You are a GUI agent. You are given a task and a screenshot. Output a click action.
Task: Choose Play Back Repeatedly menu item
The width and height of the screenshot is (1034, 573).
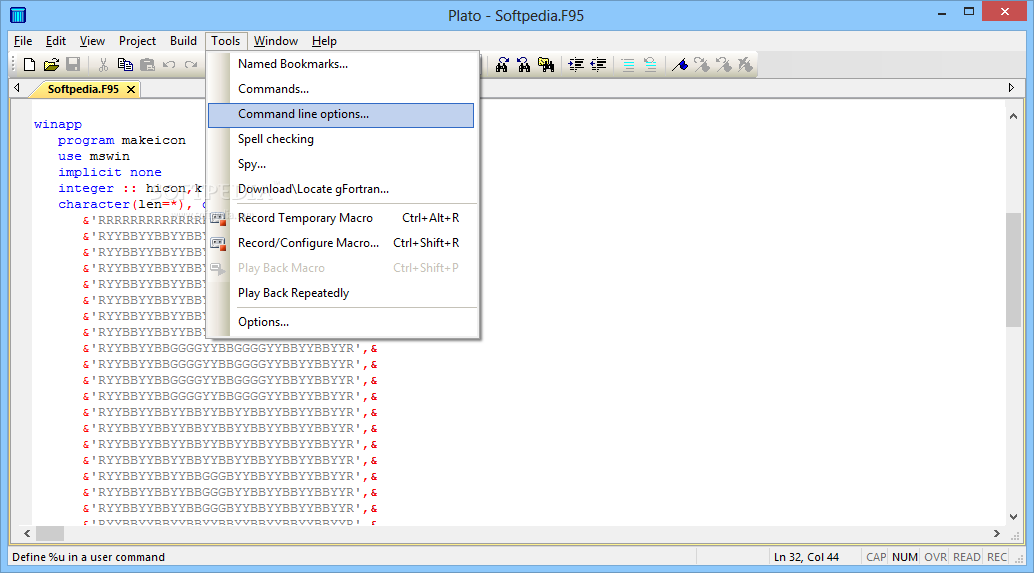tap(341, 293)
